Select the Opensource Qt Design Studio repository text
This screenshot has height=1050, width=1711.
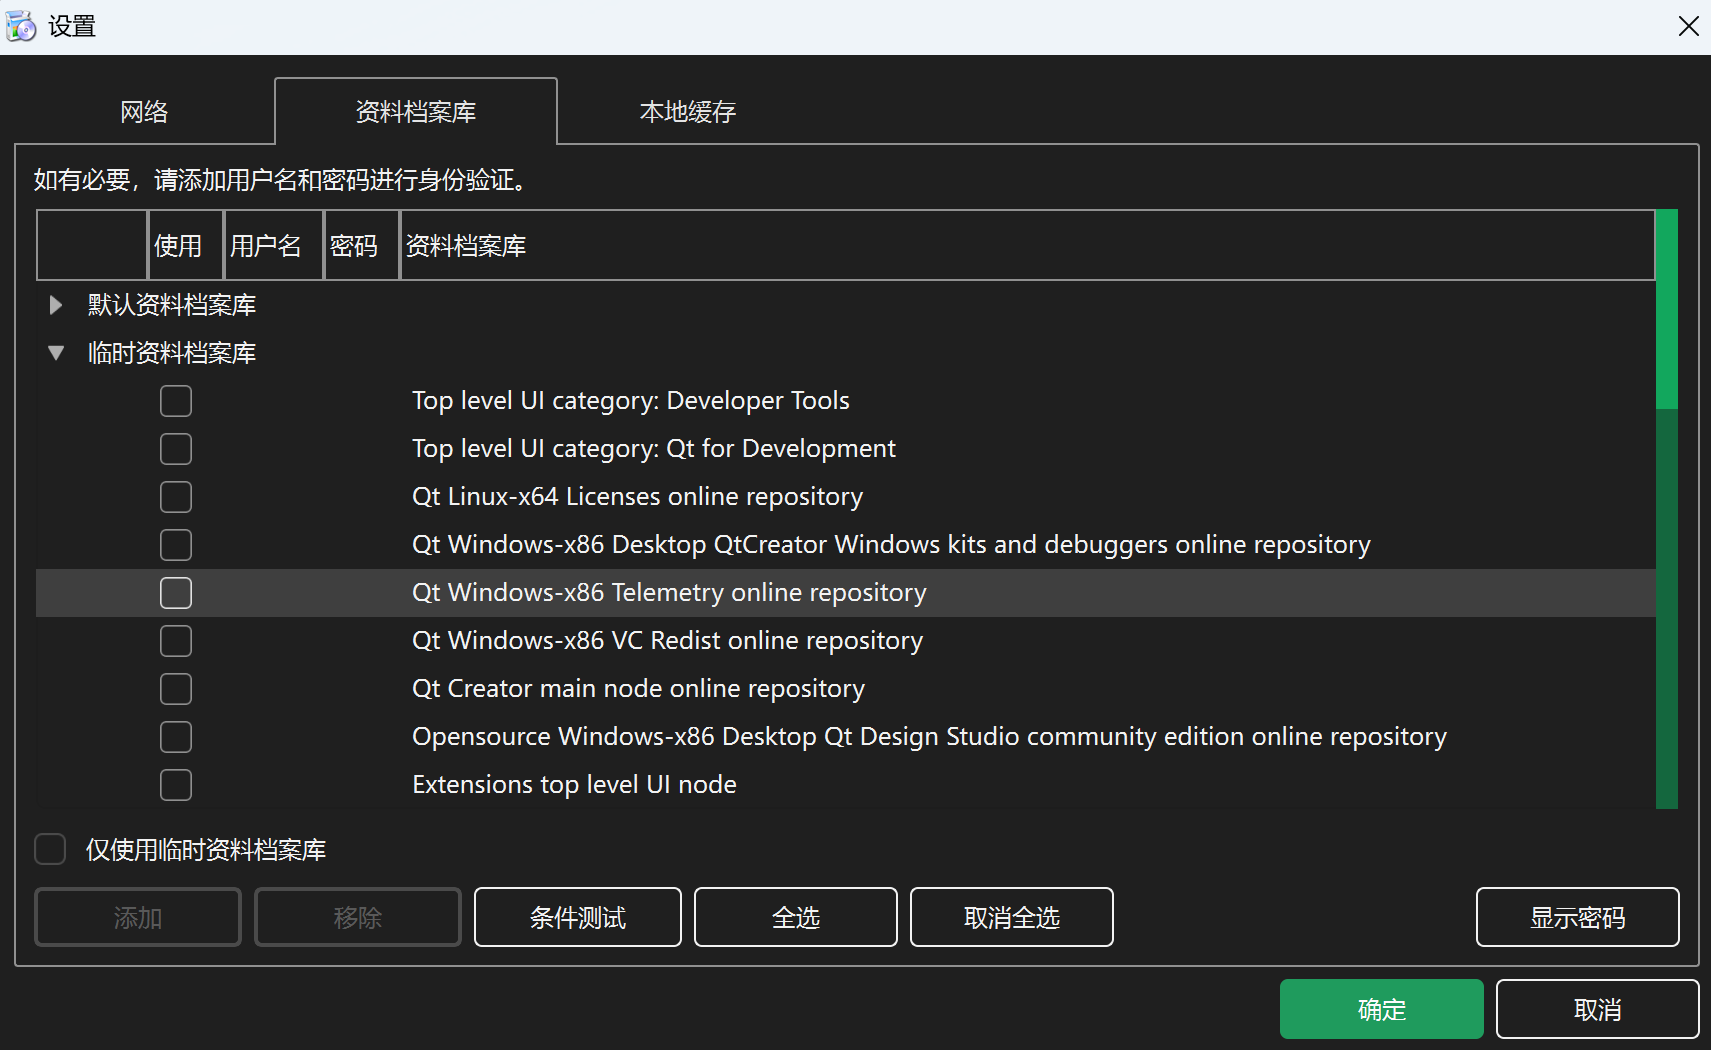(929, 737)
